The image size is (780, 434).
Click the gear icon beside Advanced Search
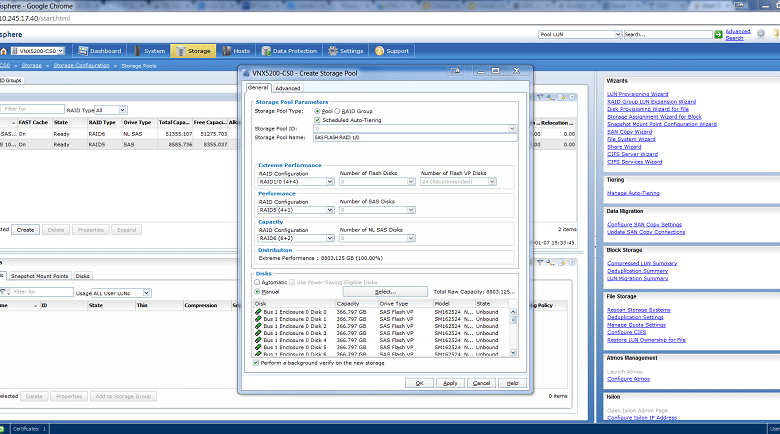[761, 34]
